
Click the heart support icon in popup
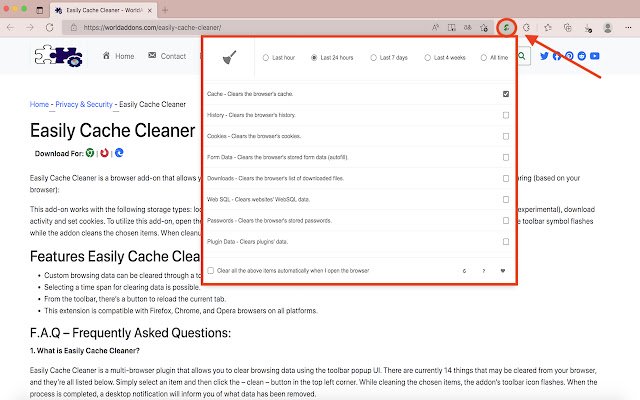(503, 271)
